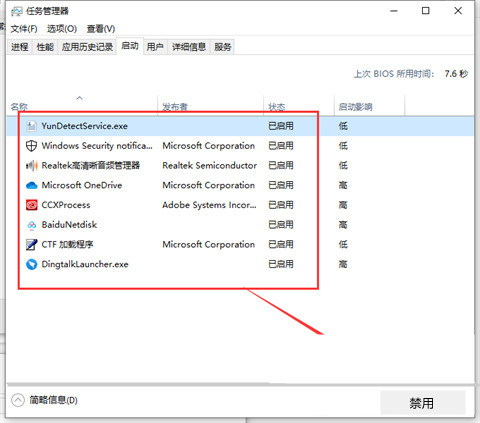Click the CCXProcess Adobe icon
480x423 pixels.
pyautogui.click(x=31, y=205)
